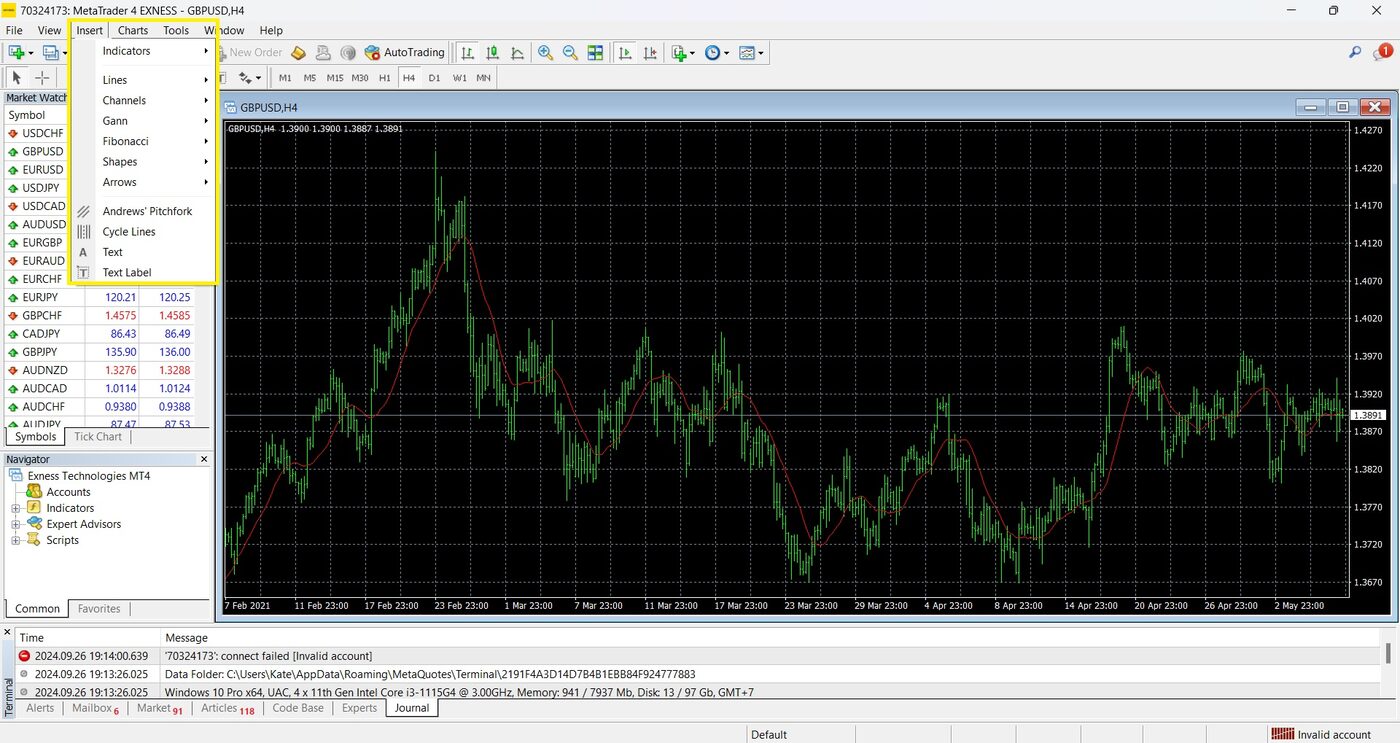Image resolution: width=1400 pixels, height=743 pixels.
Task: Switch to the Favorites tab in Navigator
Action: 99,608
